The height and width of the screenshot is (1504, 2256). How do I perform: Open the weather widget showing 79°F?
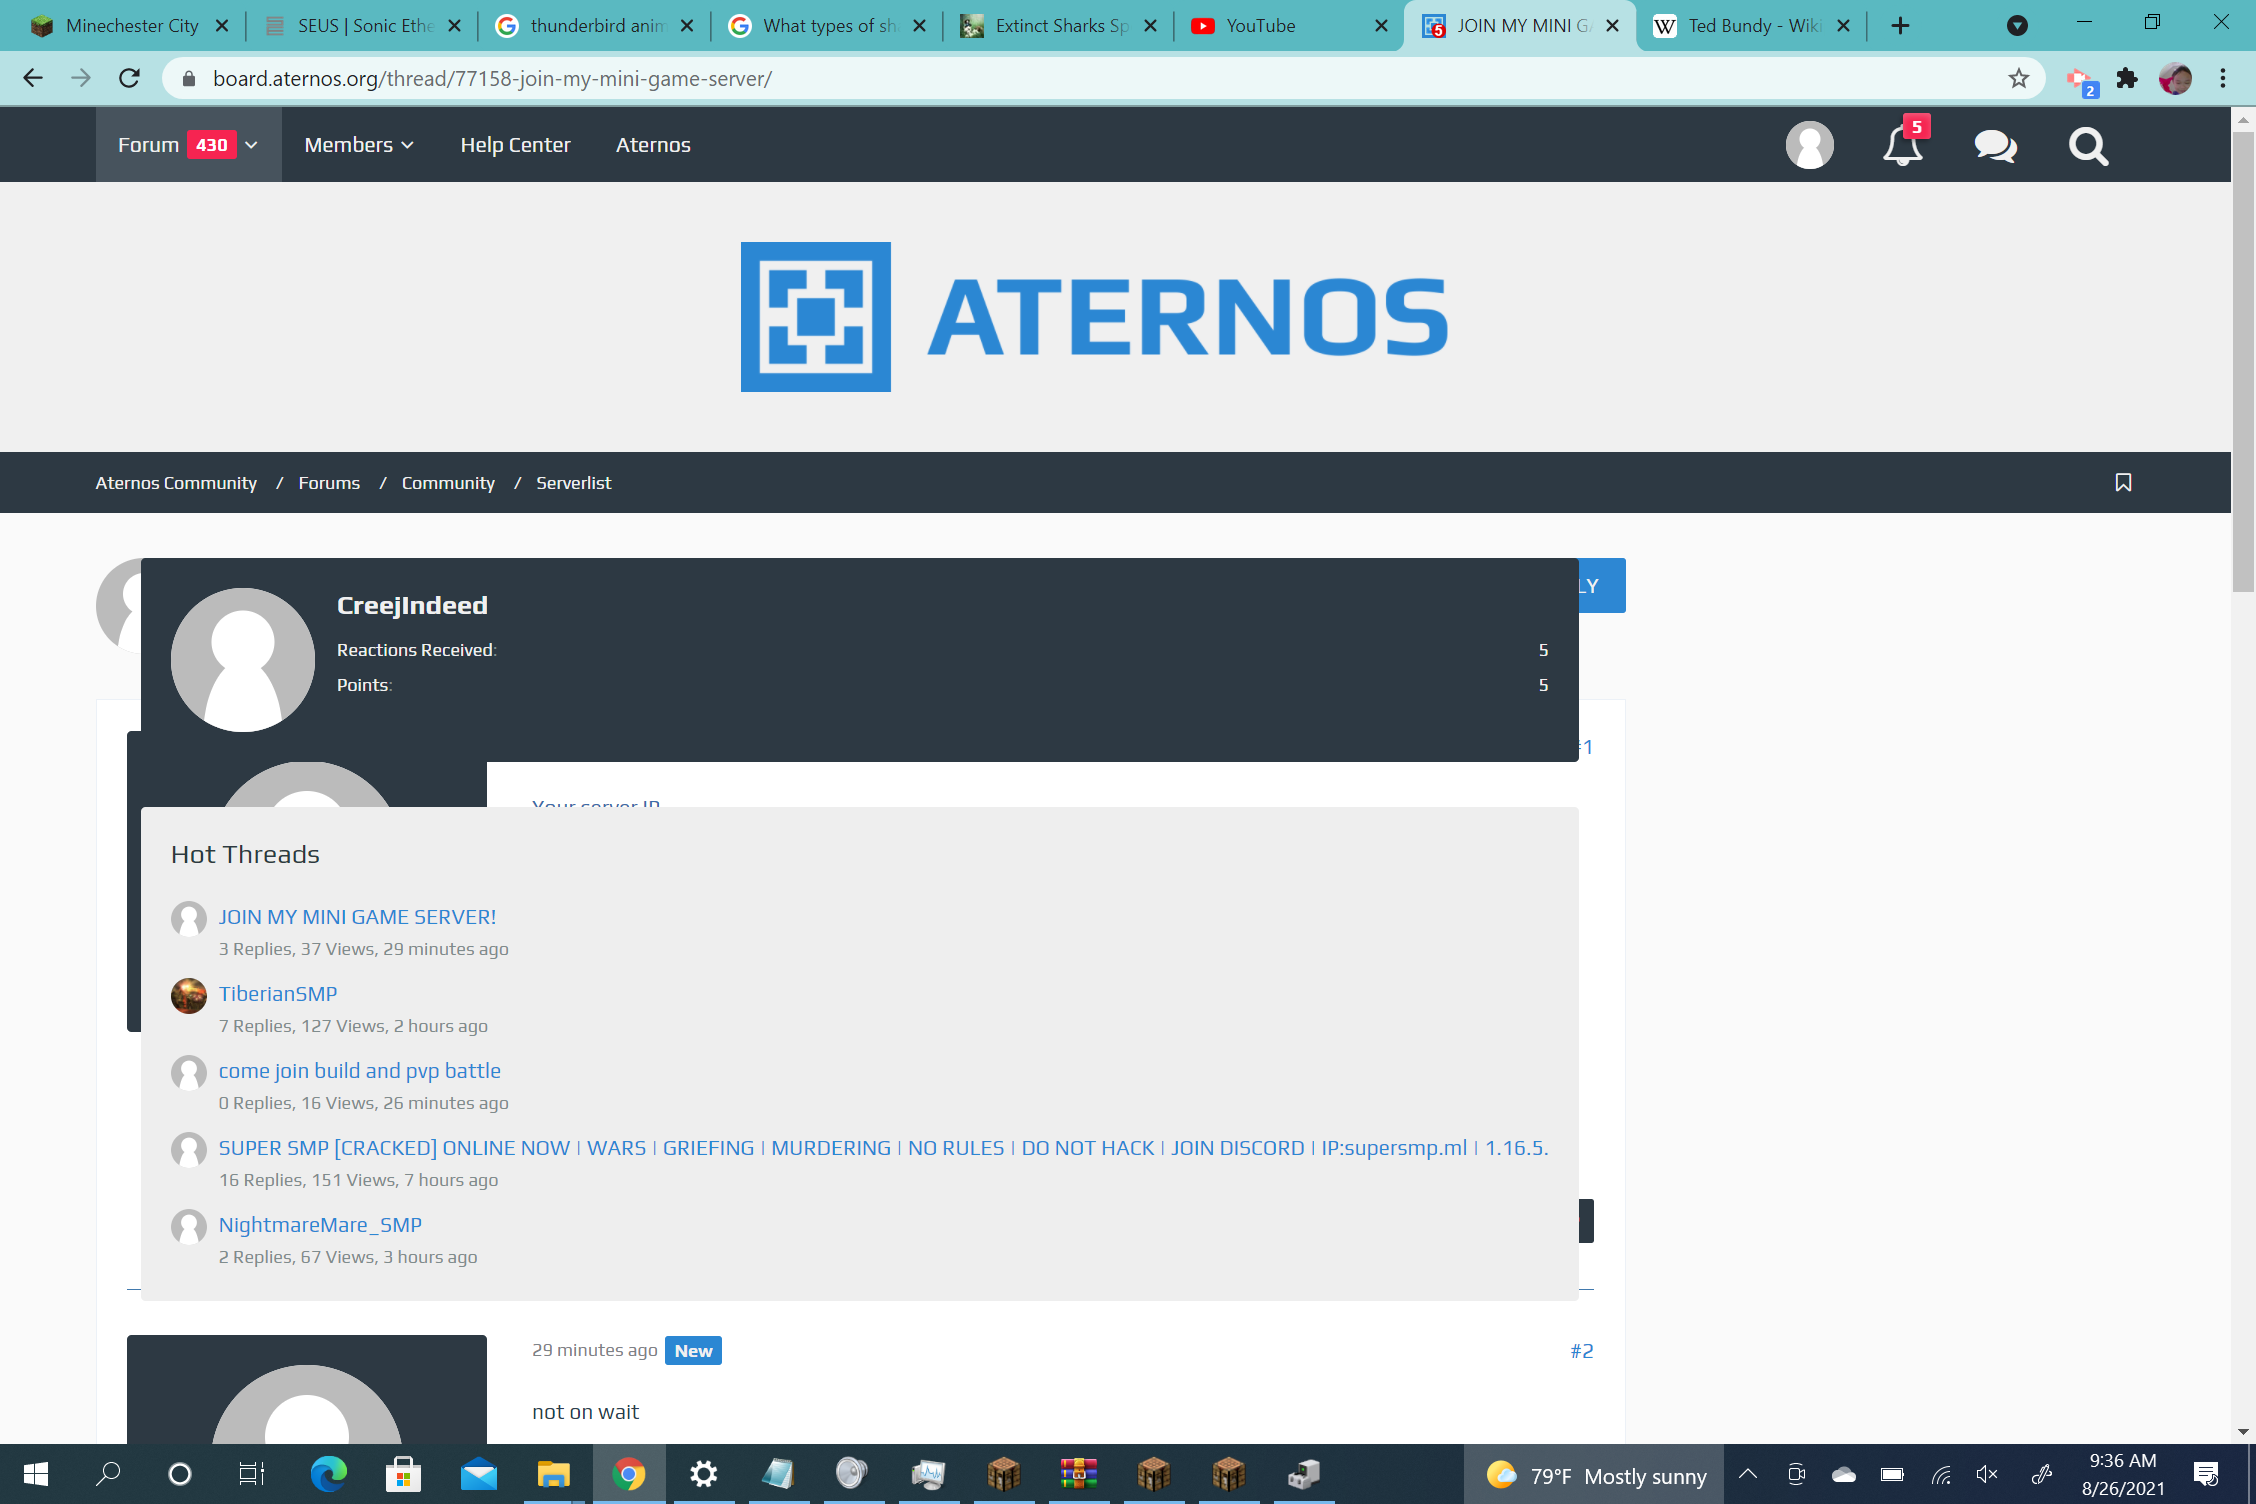pos(1596,1475)
